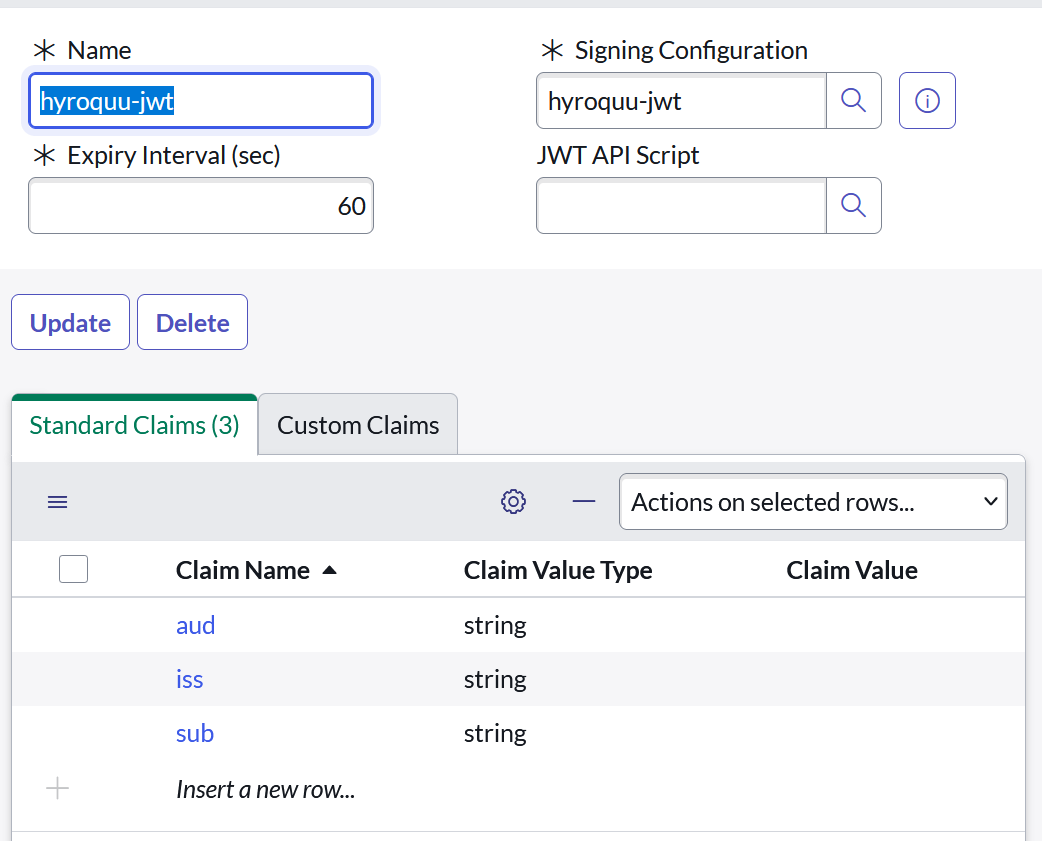This screenshot has height=841, width=1042.
Task: Click the Update button
Action: pos(70,322)
